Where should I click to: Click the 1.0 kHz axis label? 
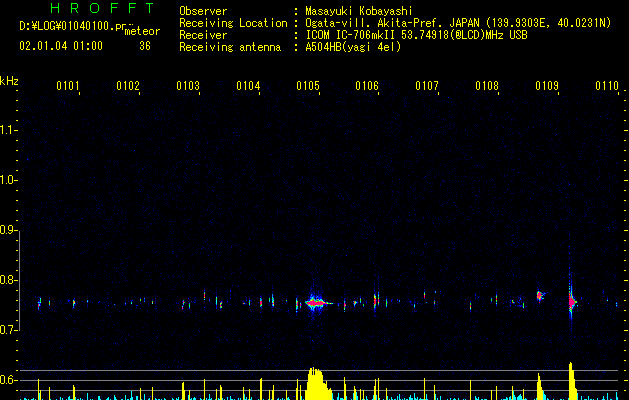point(8,180)
